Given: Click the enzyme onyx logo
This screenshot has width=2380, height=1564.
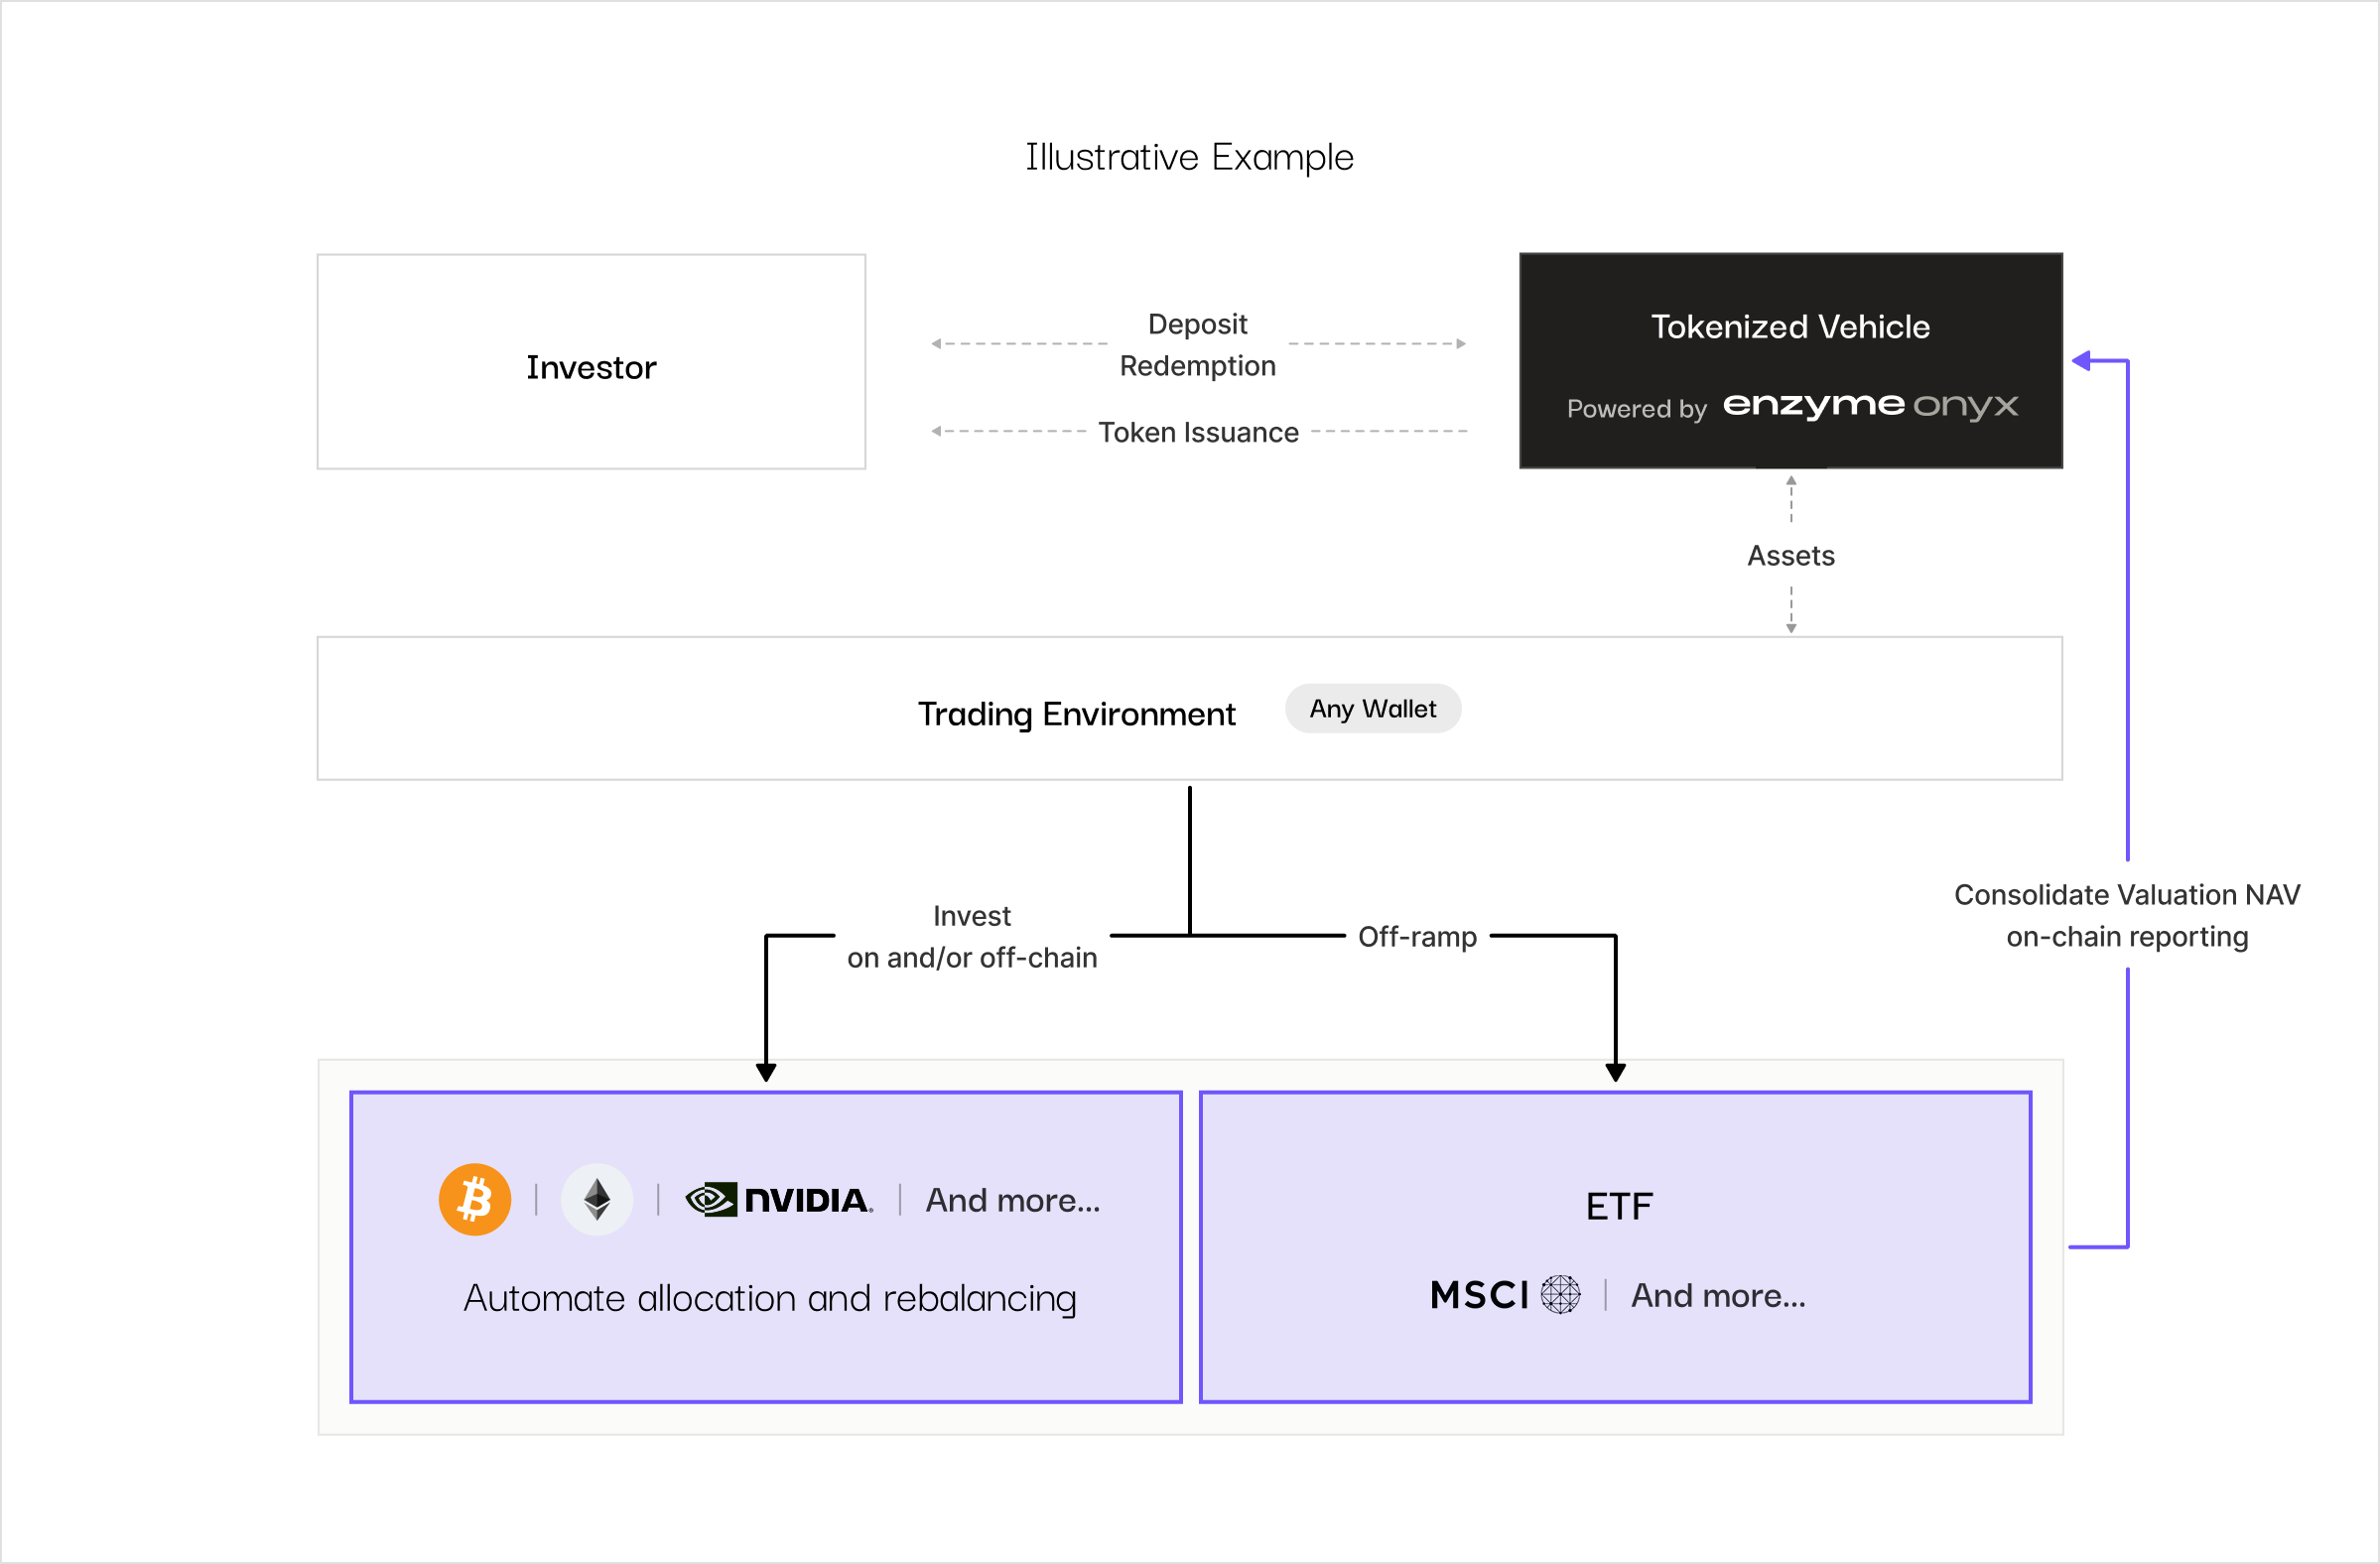Looking at the screenshot, I should tap(1870, 405).
